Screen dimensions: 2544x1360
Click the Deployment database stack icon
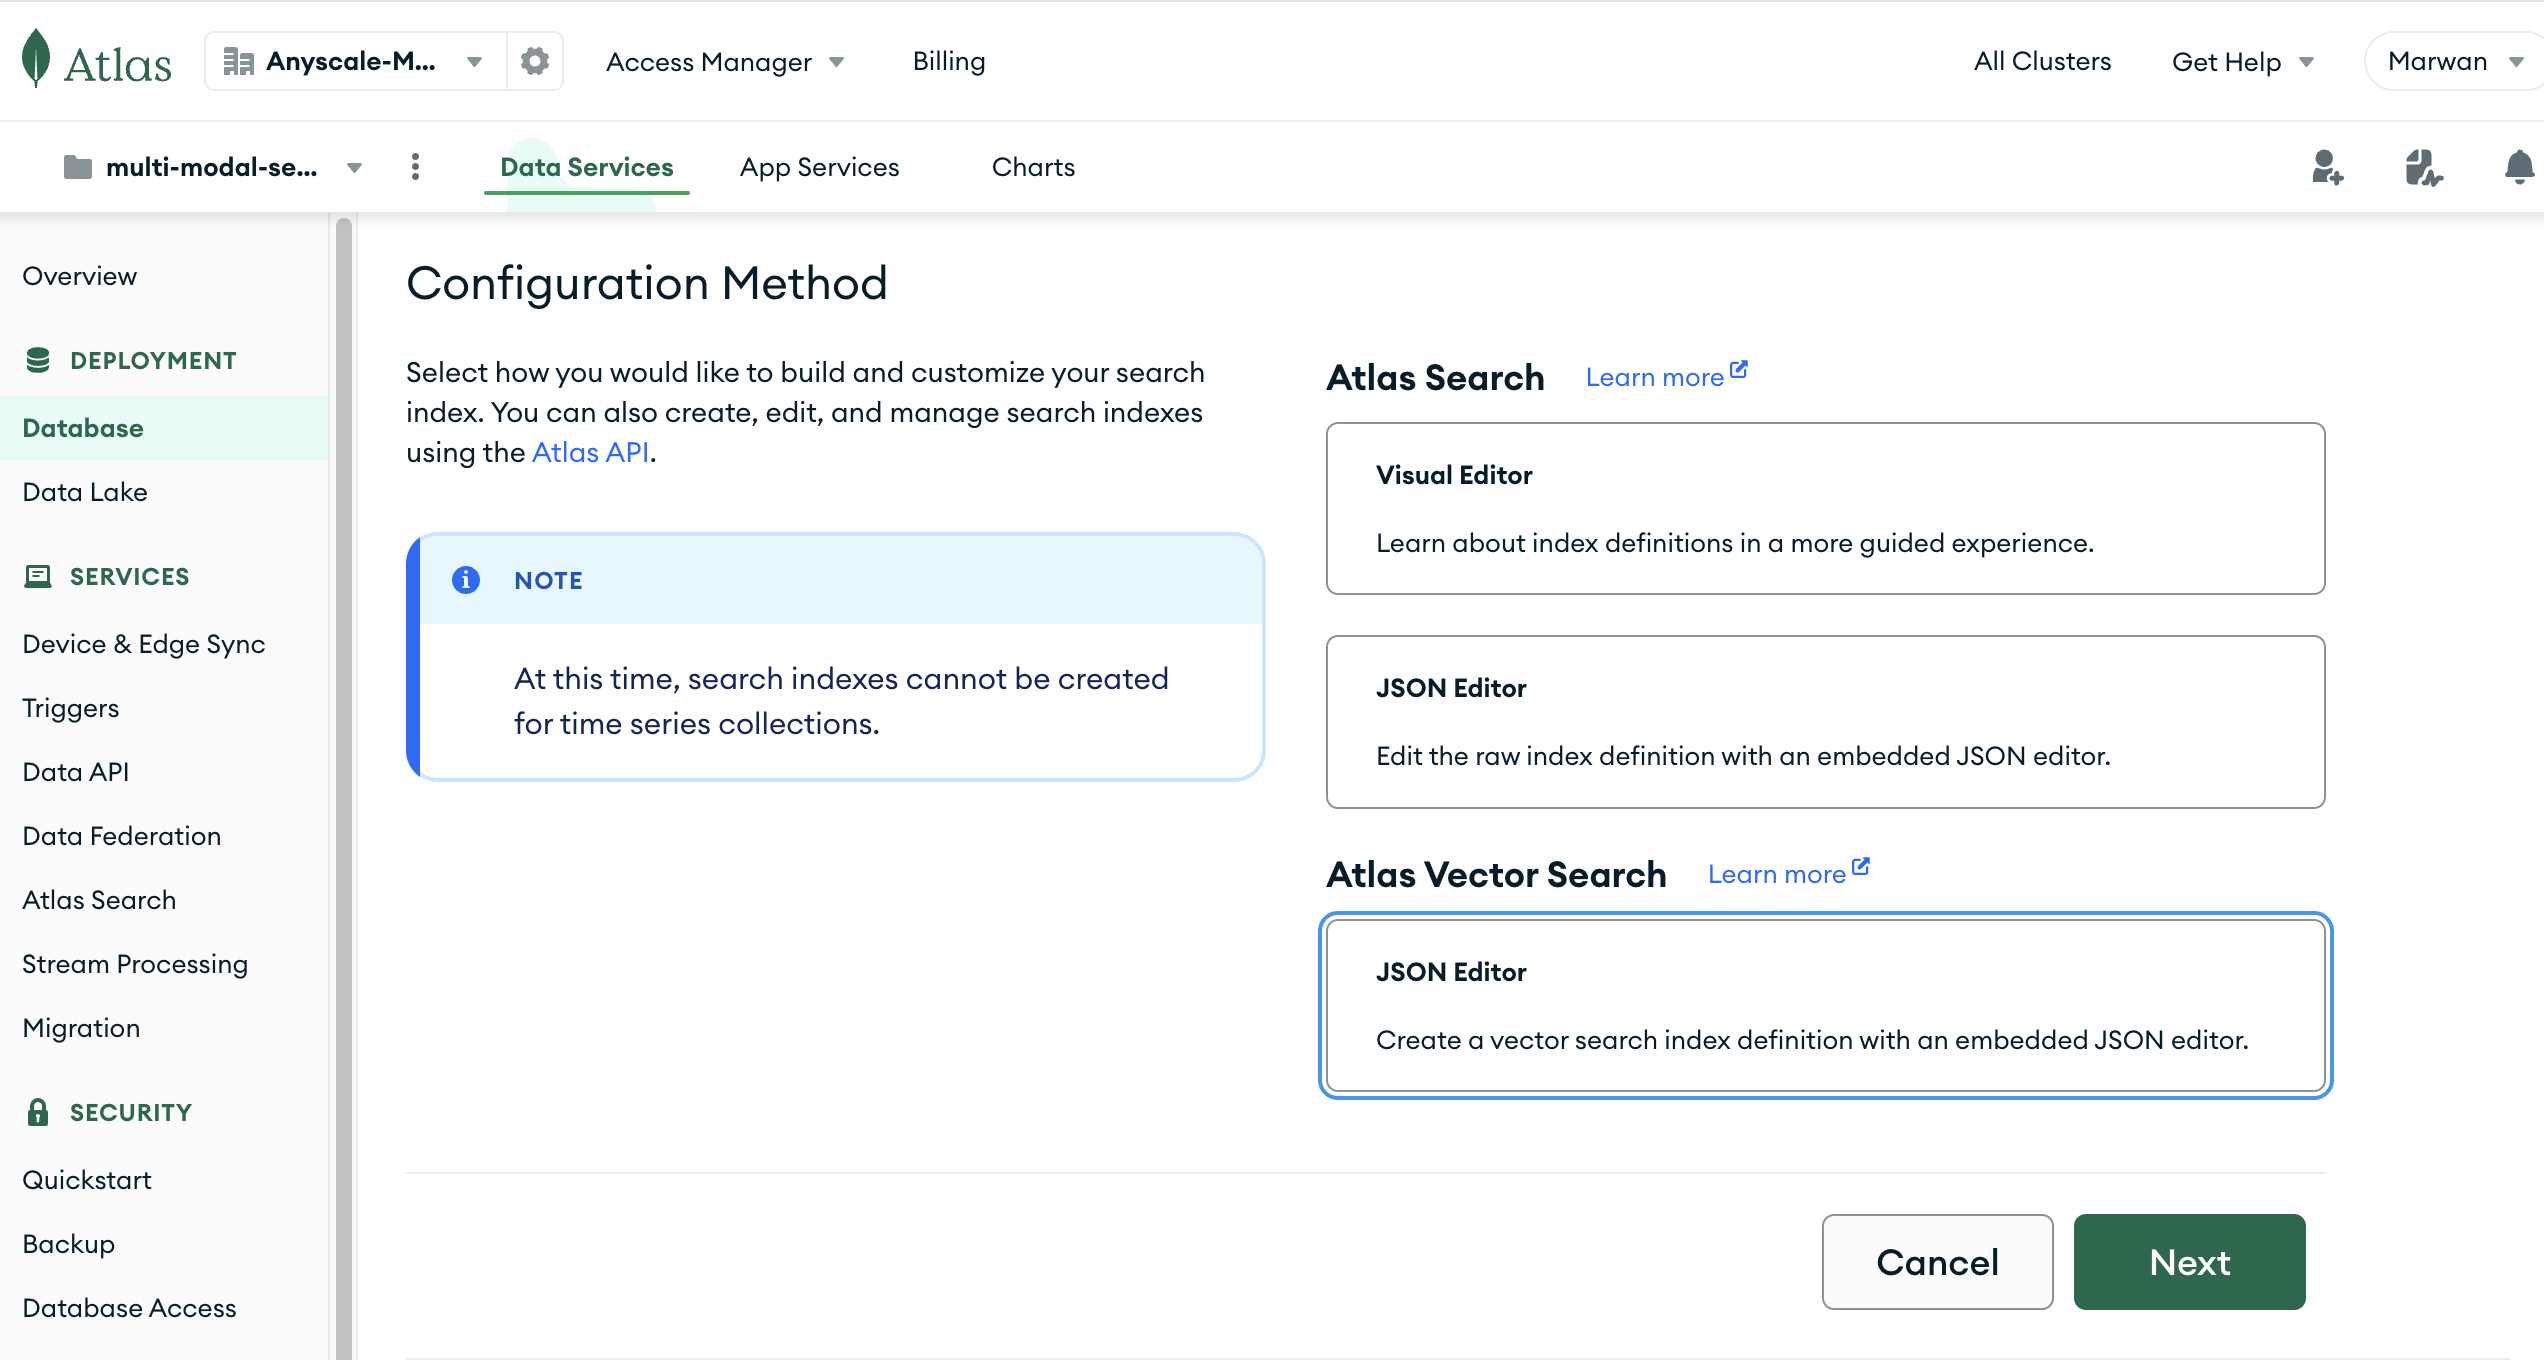(x=38, y=360)
